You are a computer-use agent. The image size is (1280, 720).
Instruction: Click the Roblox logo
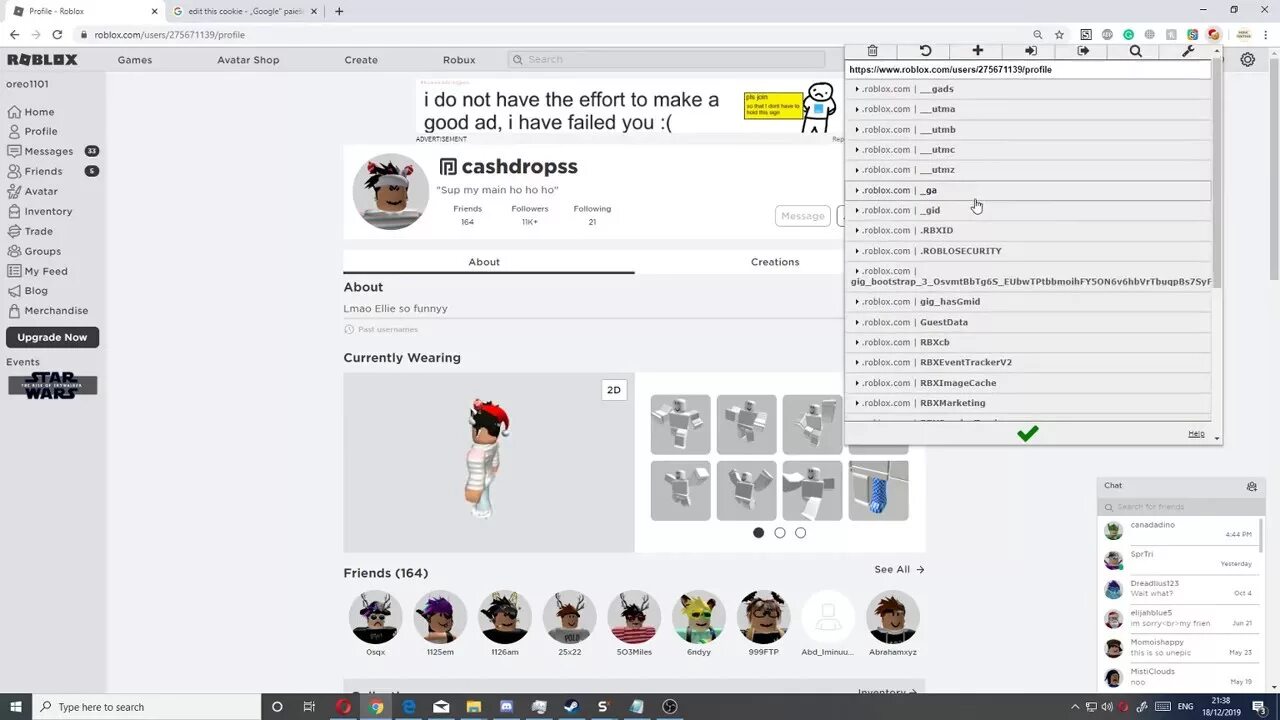(42, 60)
